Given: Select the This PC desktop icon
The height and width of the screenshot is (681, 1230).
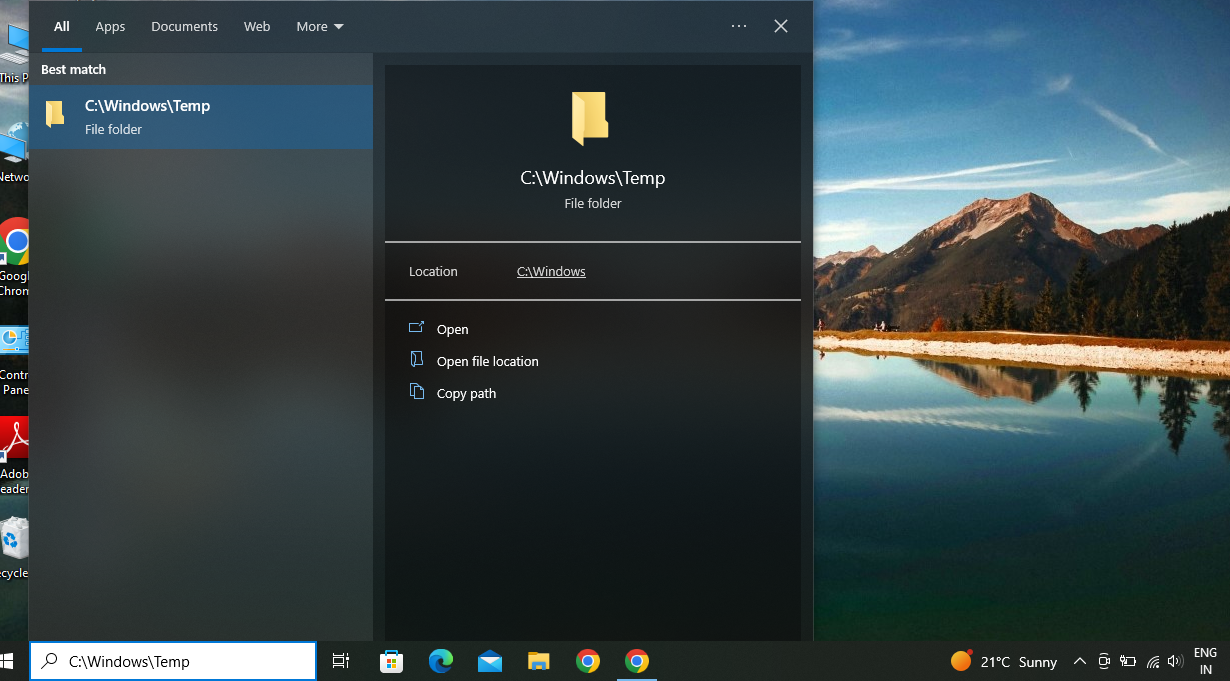Looking at the screenshot, I should pyautogui.click(x=14, y=53).
